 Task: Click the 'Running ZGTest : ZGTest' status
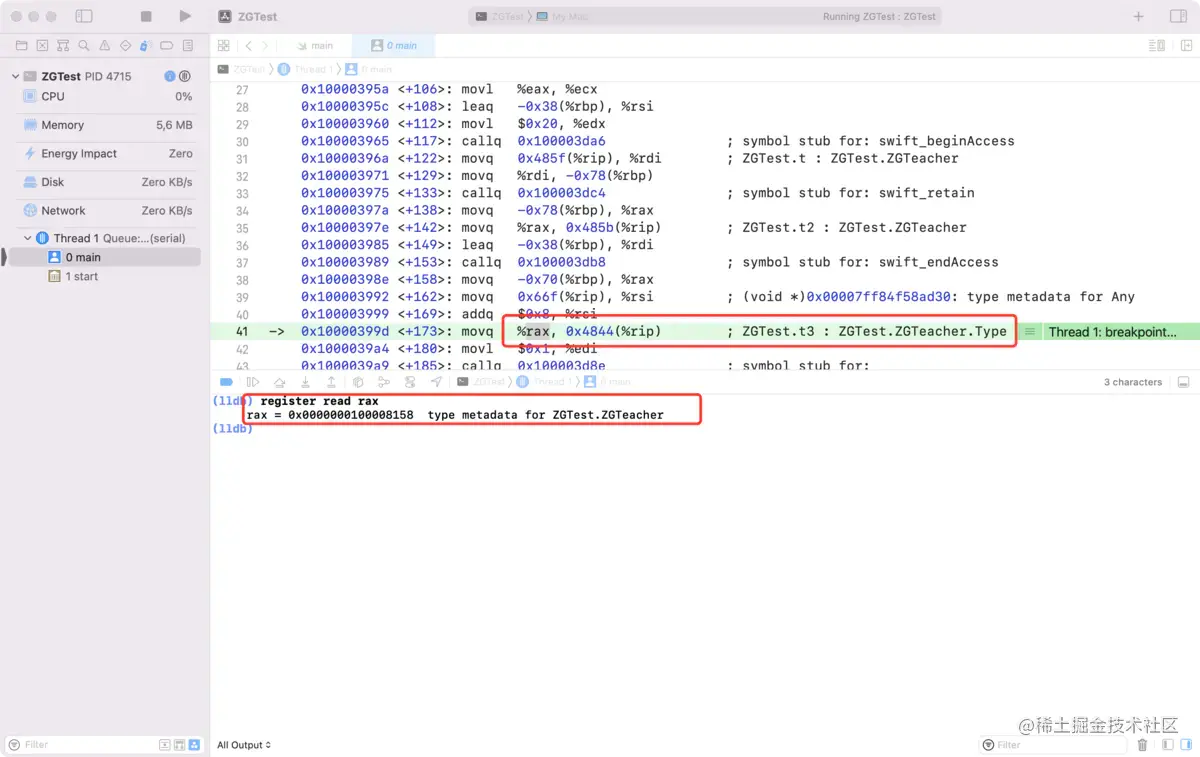(877, 17)
